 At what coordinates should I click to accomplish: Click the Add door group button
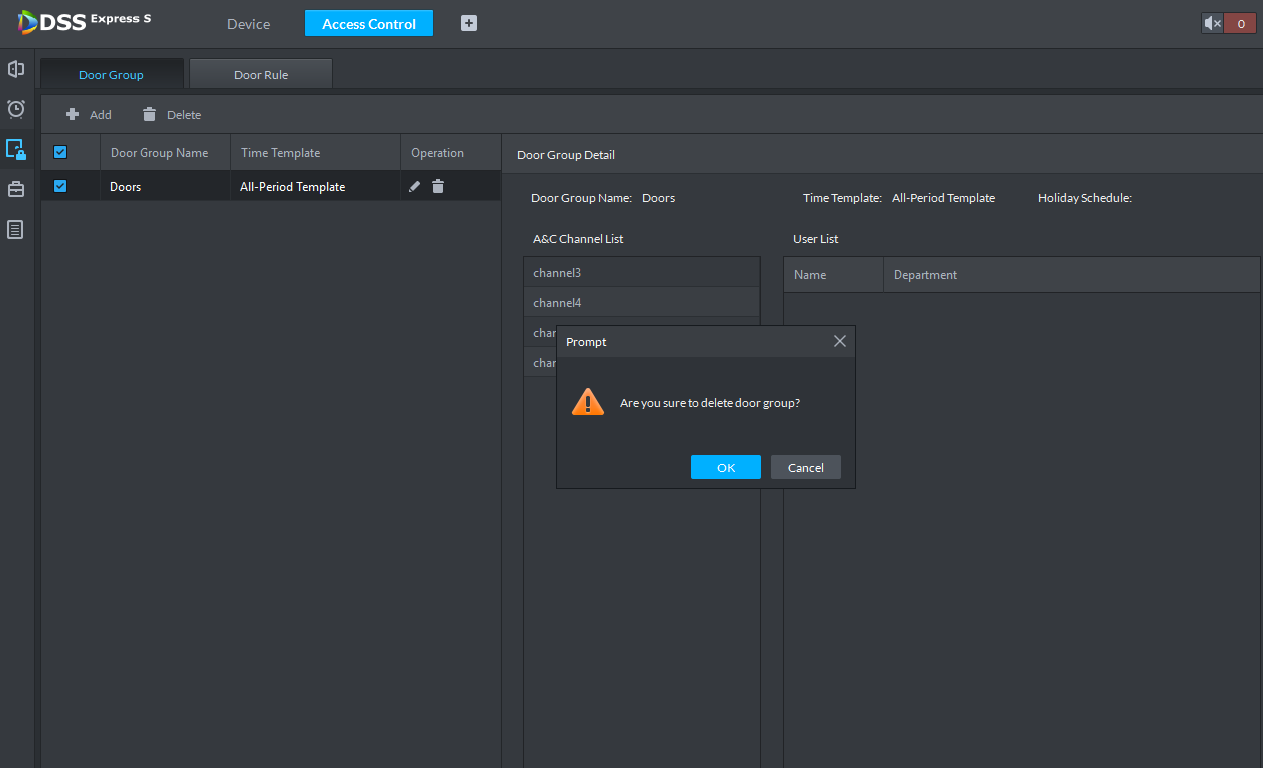pyautogui.click(x=89, y=115)
